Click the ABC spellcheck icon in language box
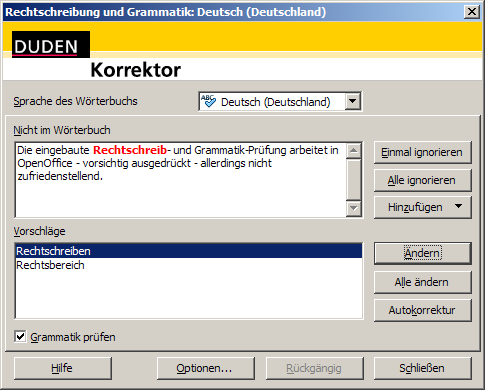The image size is (485, 390). [x=209, y=101]
